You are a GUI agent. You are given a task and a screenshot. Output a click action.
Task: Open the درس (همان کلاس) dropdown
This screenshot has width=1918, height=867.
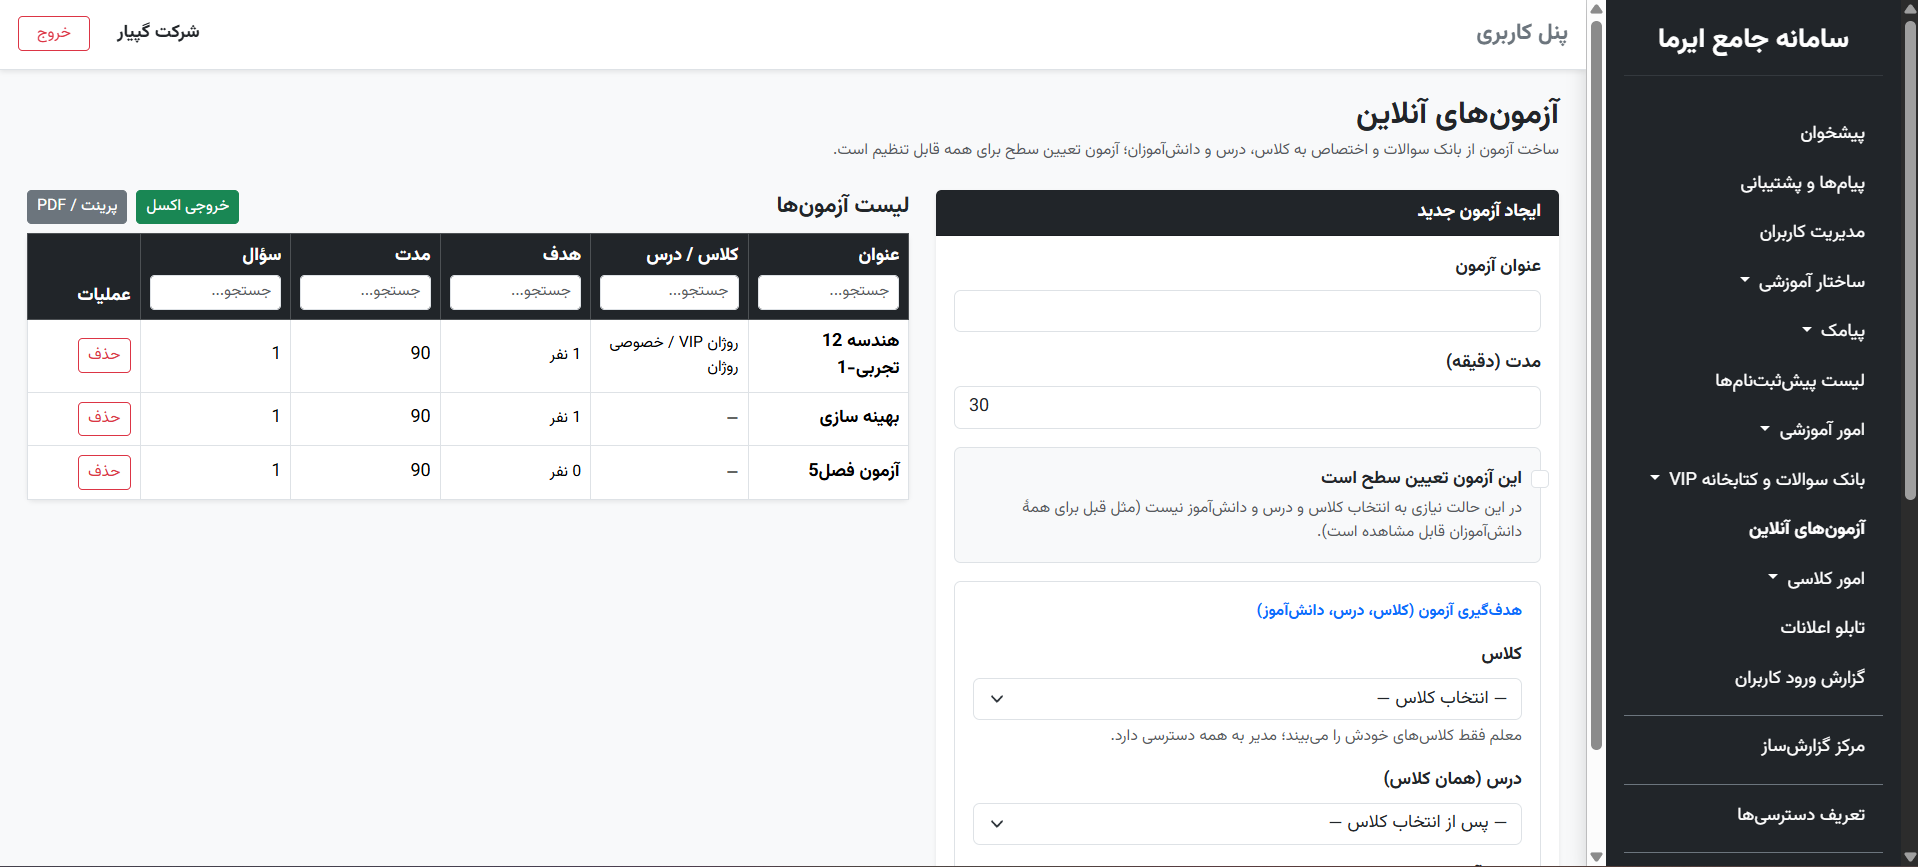pos(1247,823)
